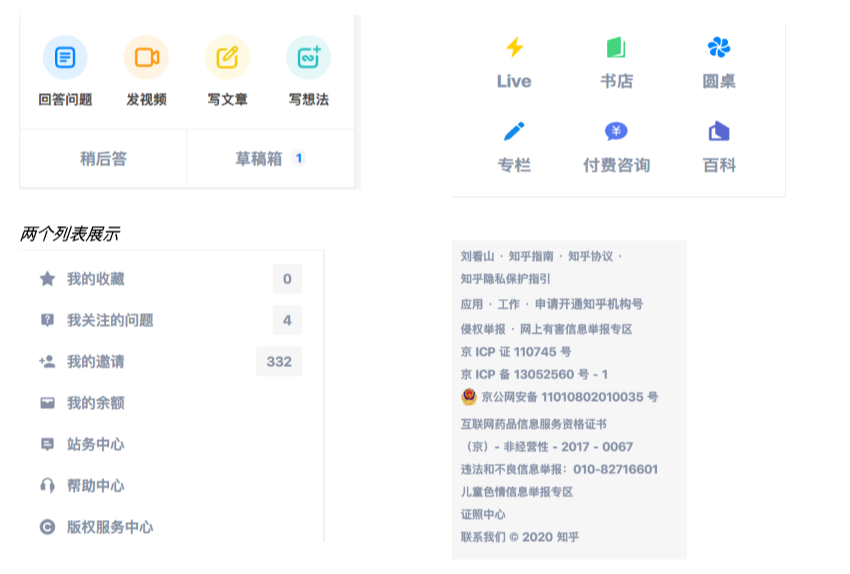850x574 pixels.
Task: Click the 发视频 label
Action: click(x=146, y=100)
